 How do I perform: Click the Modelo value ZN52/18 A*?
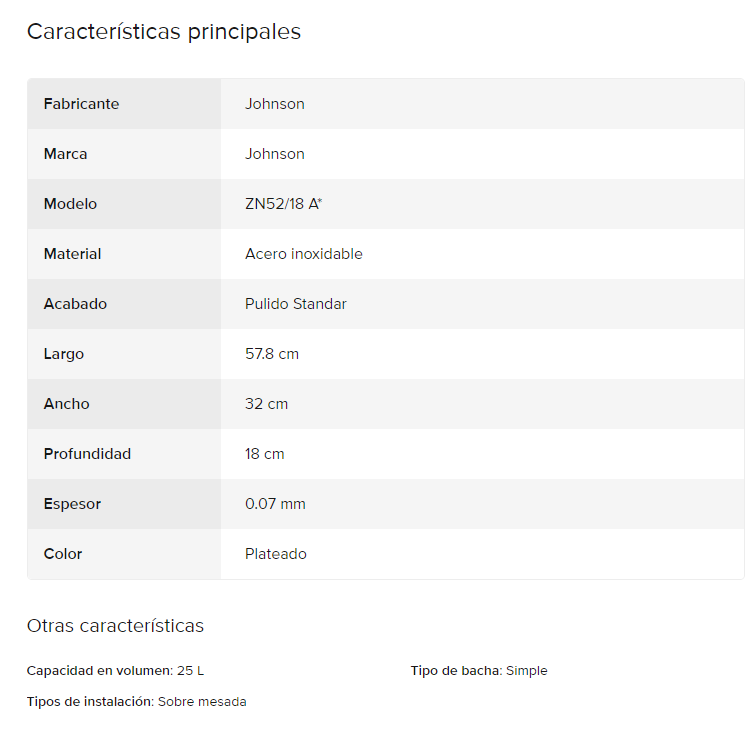pyautogui.click(x=283, y=204)
